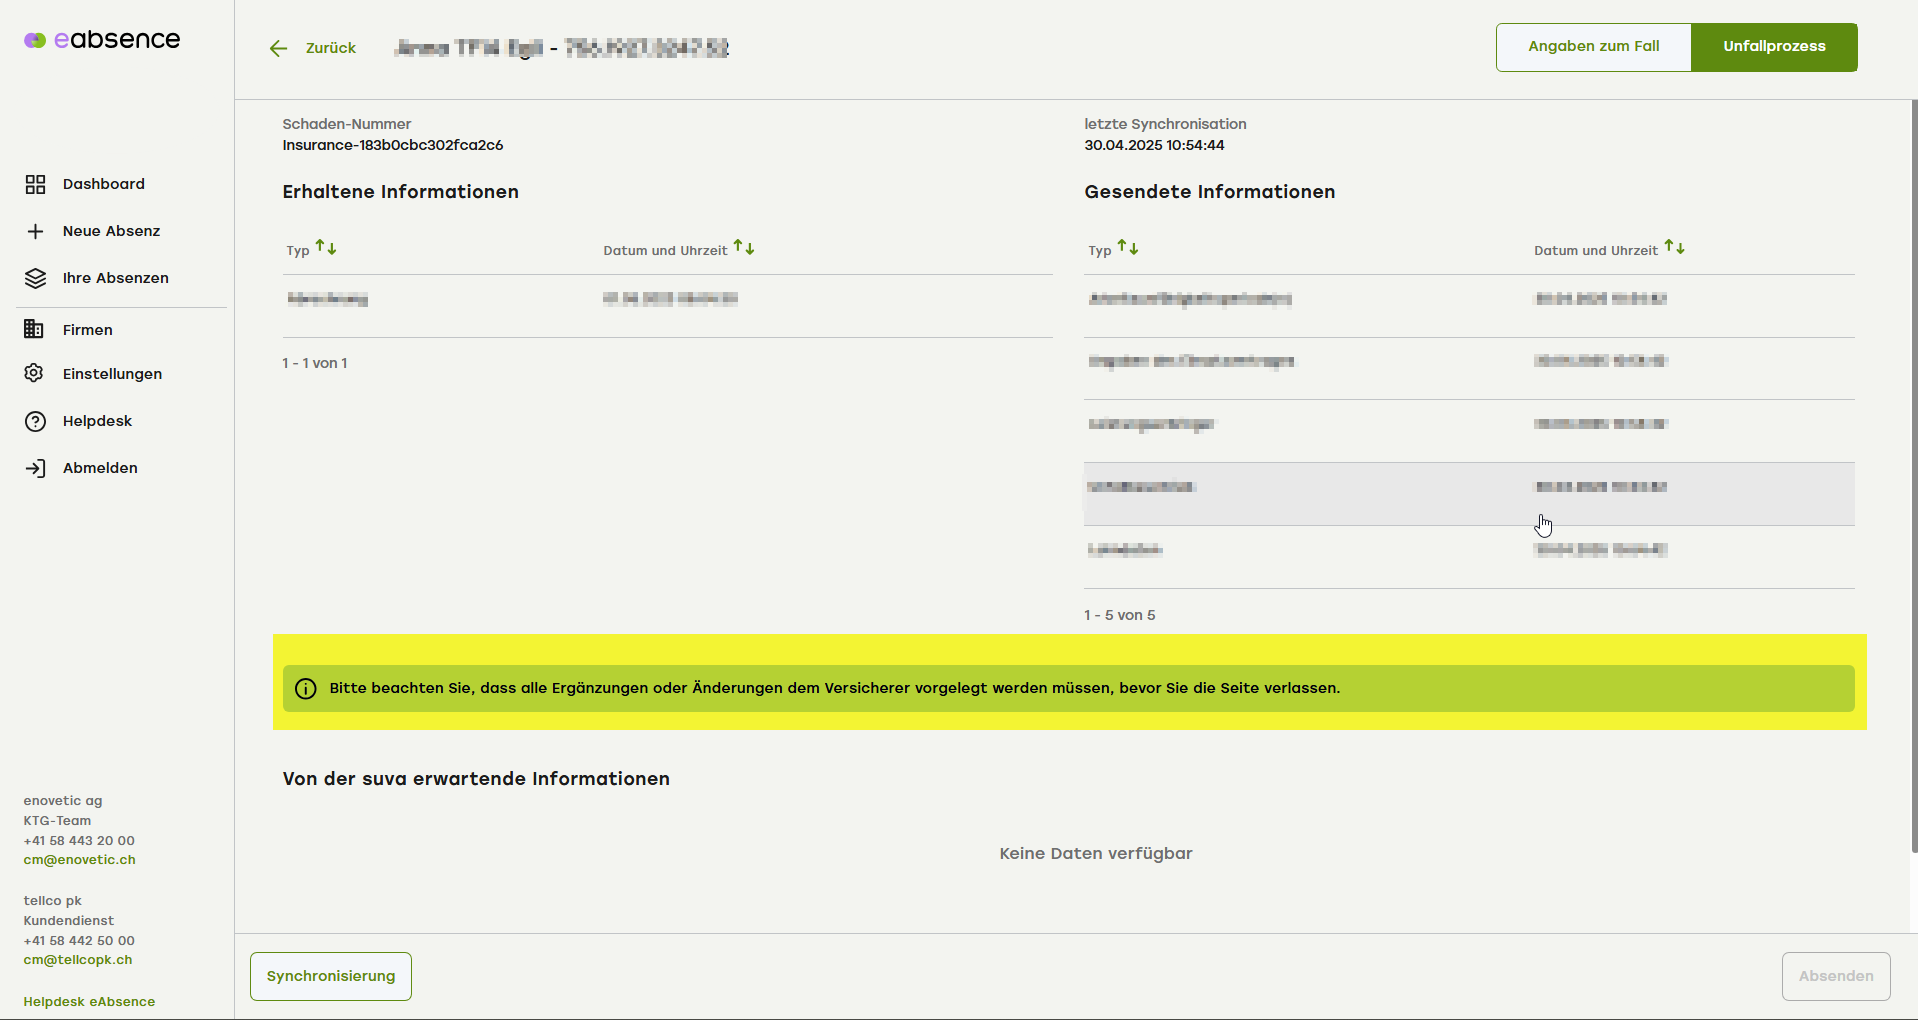This screenshot has height=1020, width=1918.
Task: Sort Gesendete Informationen by Datum und Uhrzeit
Action: [1675, 247]
